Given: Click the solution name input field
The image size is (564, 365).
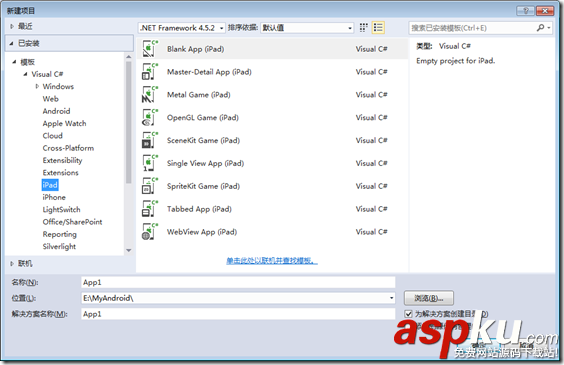Looking at the screenshot, I should (x=238, y=314).
